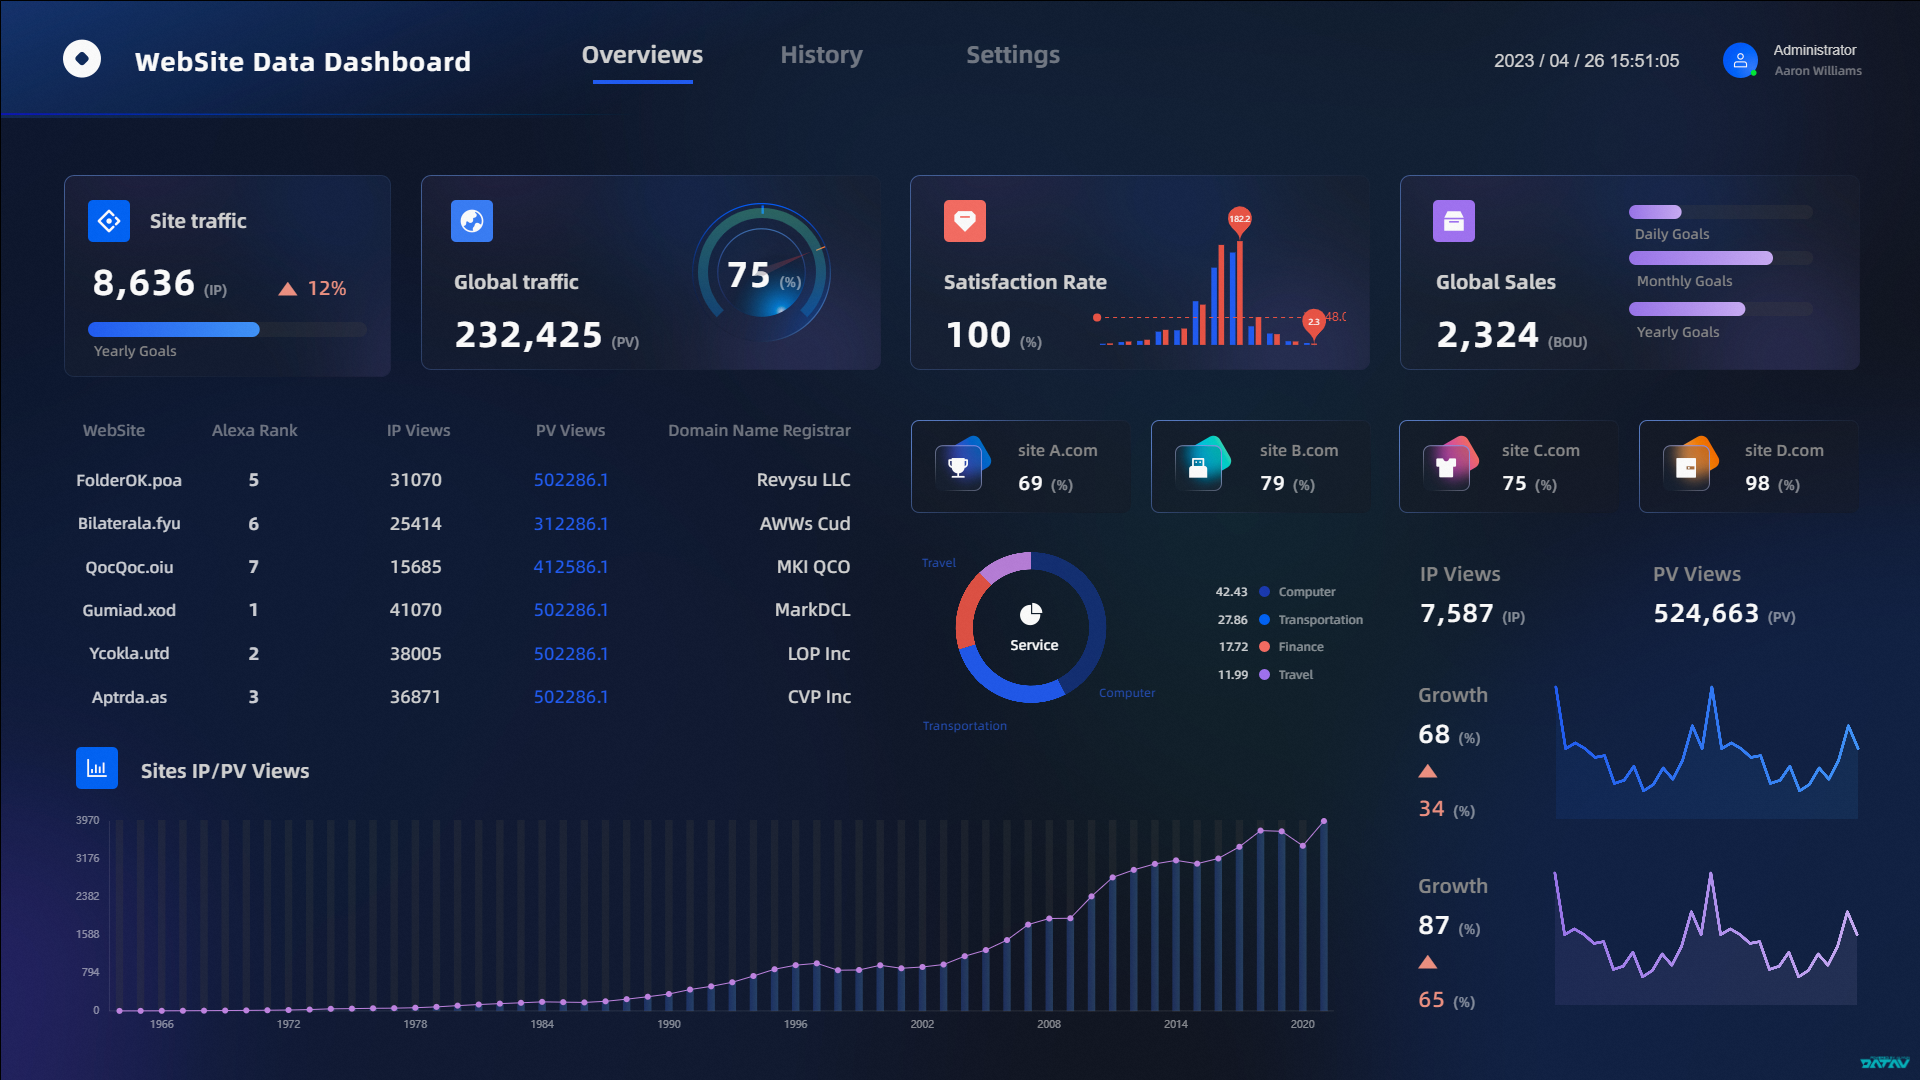Image resolution: width=1920 pixels, height=1080 pixels.
Task: Open PV link 312286.1 for Bilaterala.fyu
Action: pyautogui.click(x=571, y=524)
